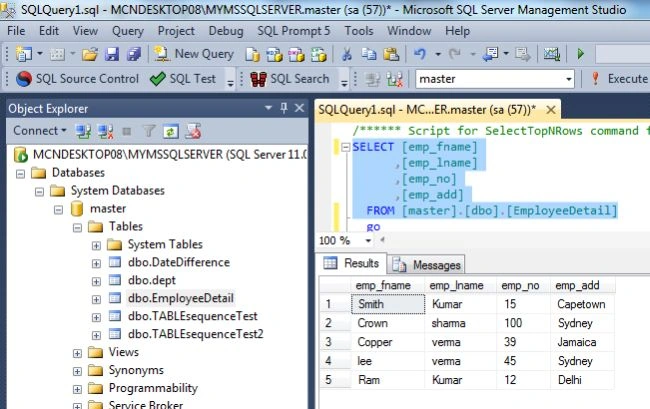
Task: Click the pin icon of Object Explorer
Action: [284, 109]
